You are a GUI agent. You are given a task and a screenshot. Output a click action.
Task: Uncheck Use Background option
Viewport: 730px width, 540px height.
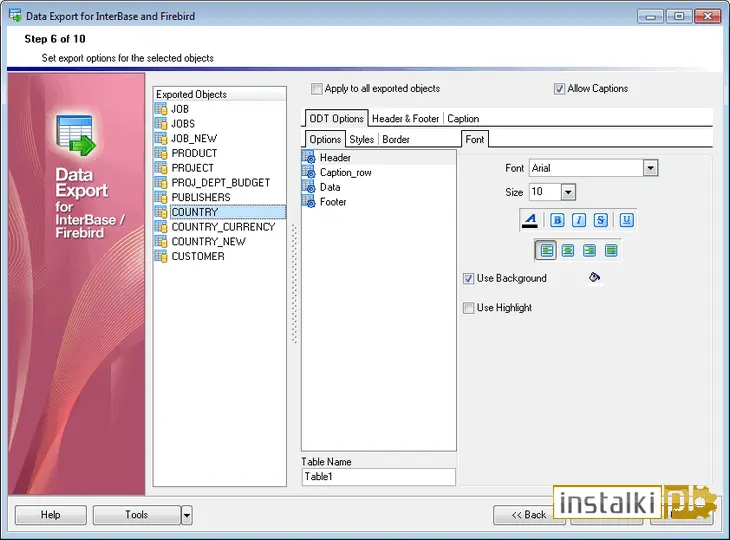(468, 278)
